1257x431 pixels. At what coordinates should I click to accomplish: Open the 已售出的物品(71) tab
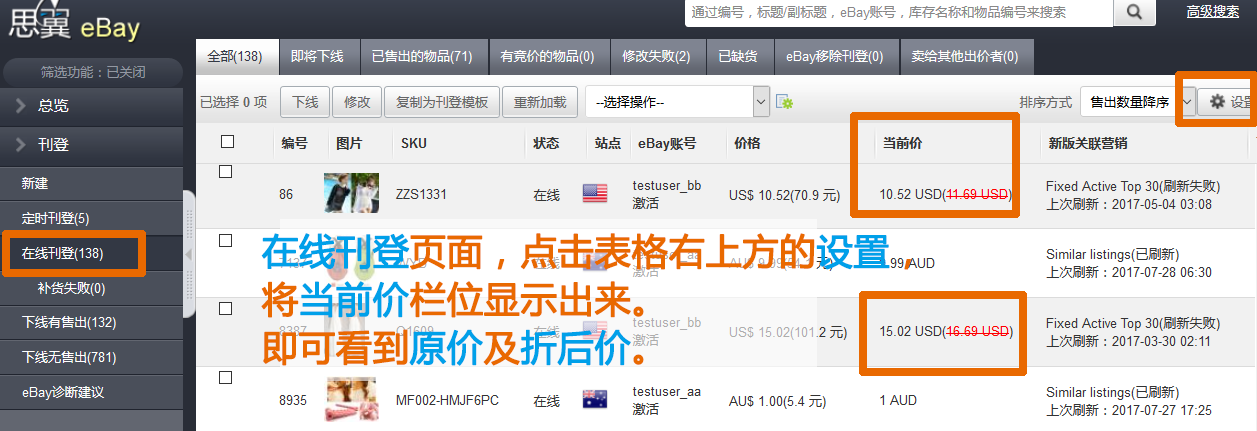click(422, 56)
